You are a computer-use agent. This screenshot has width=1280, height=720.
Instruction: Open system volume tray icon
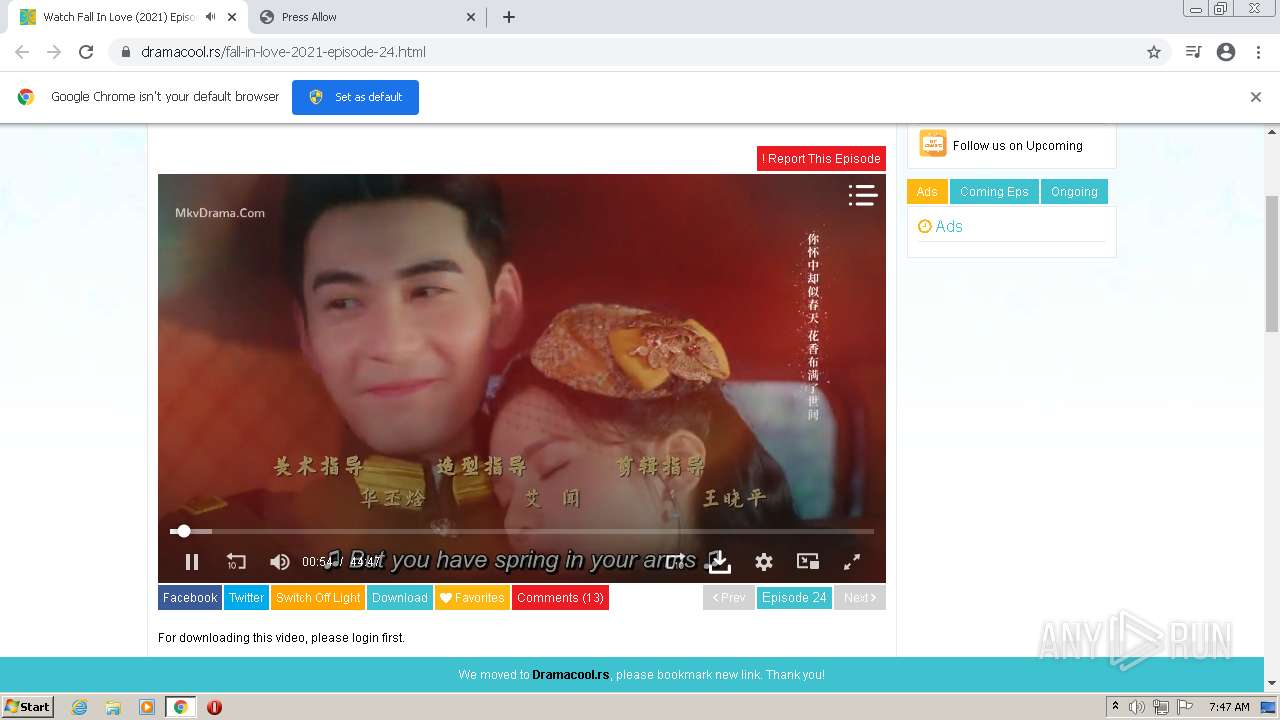click(1137, 707)
